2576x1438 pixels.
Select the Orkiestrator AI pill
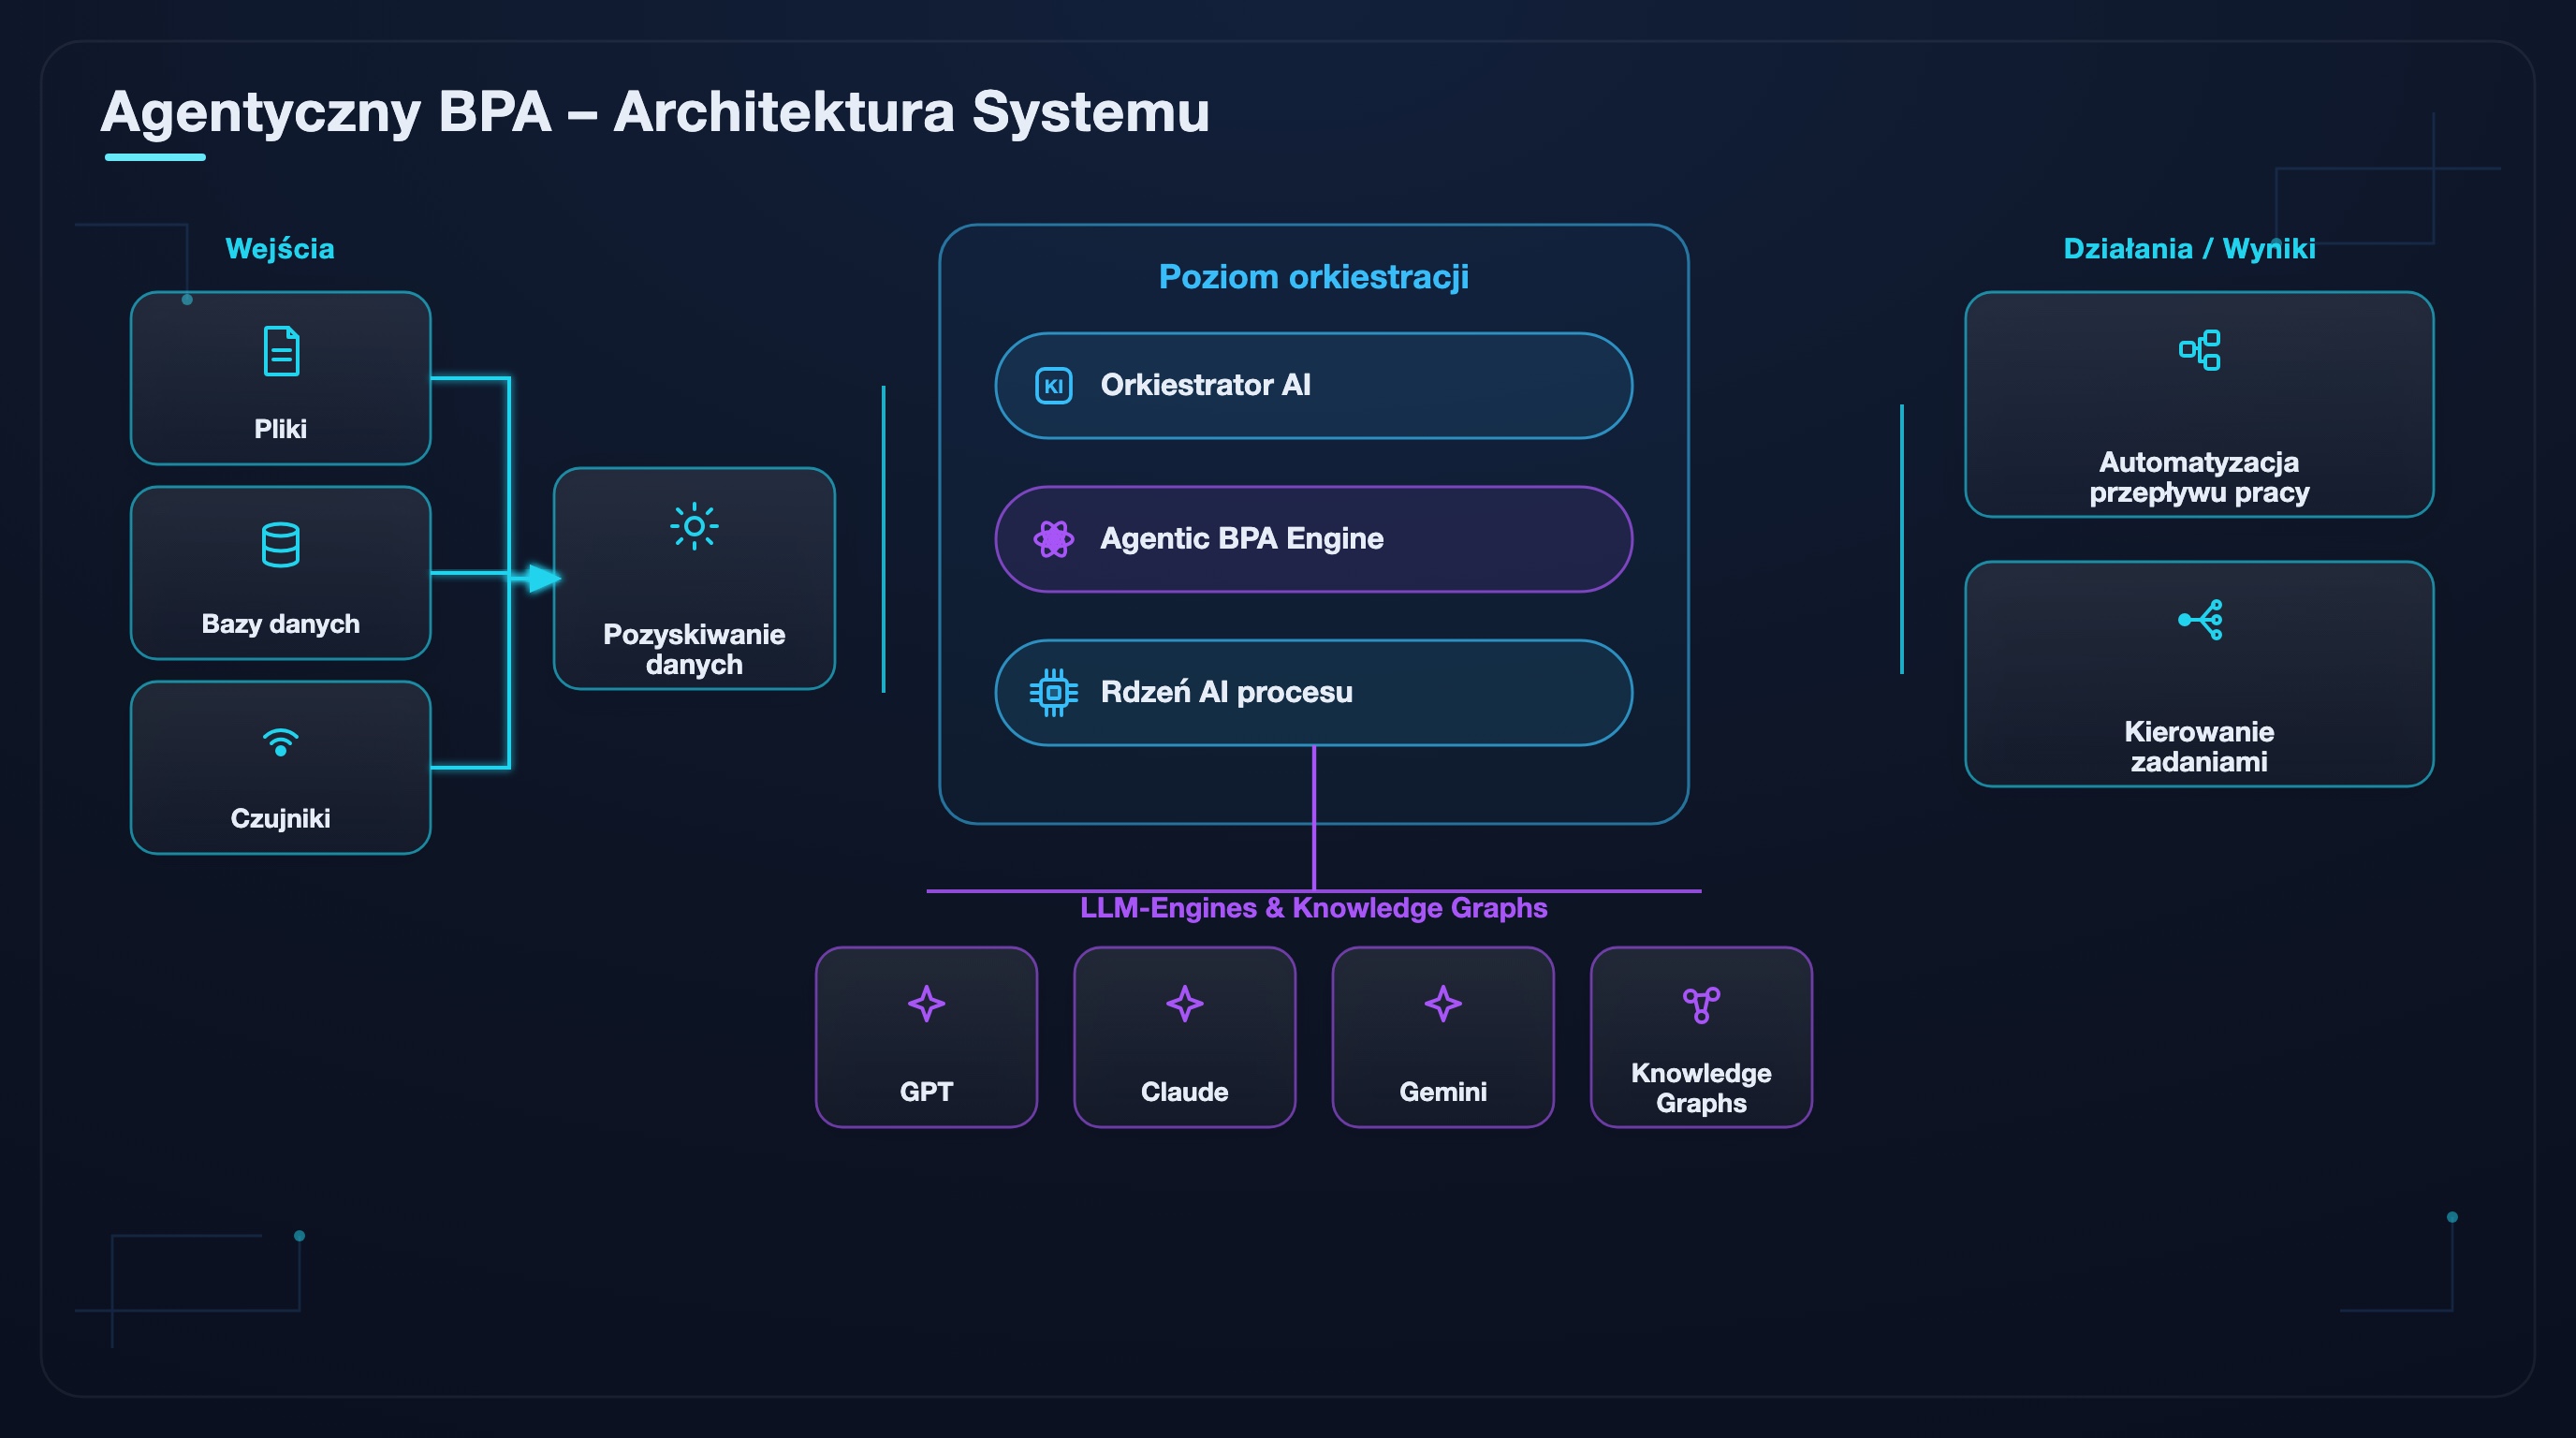point(1313,386)
